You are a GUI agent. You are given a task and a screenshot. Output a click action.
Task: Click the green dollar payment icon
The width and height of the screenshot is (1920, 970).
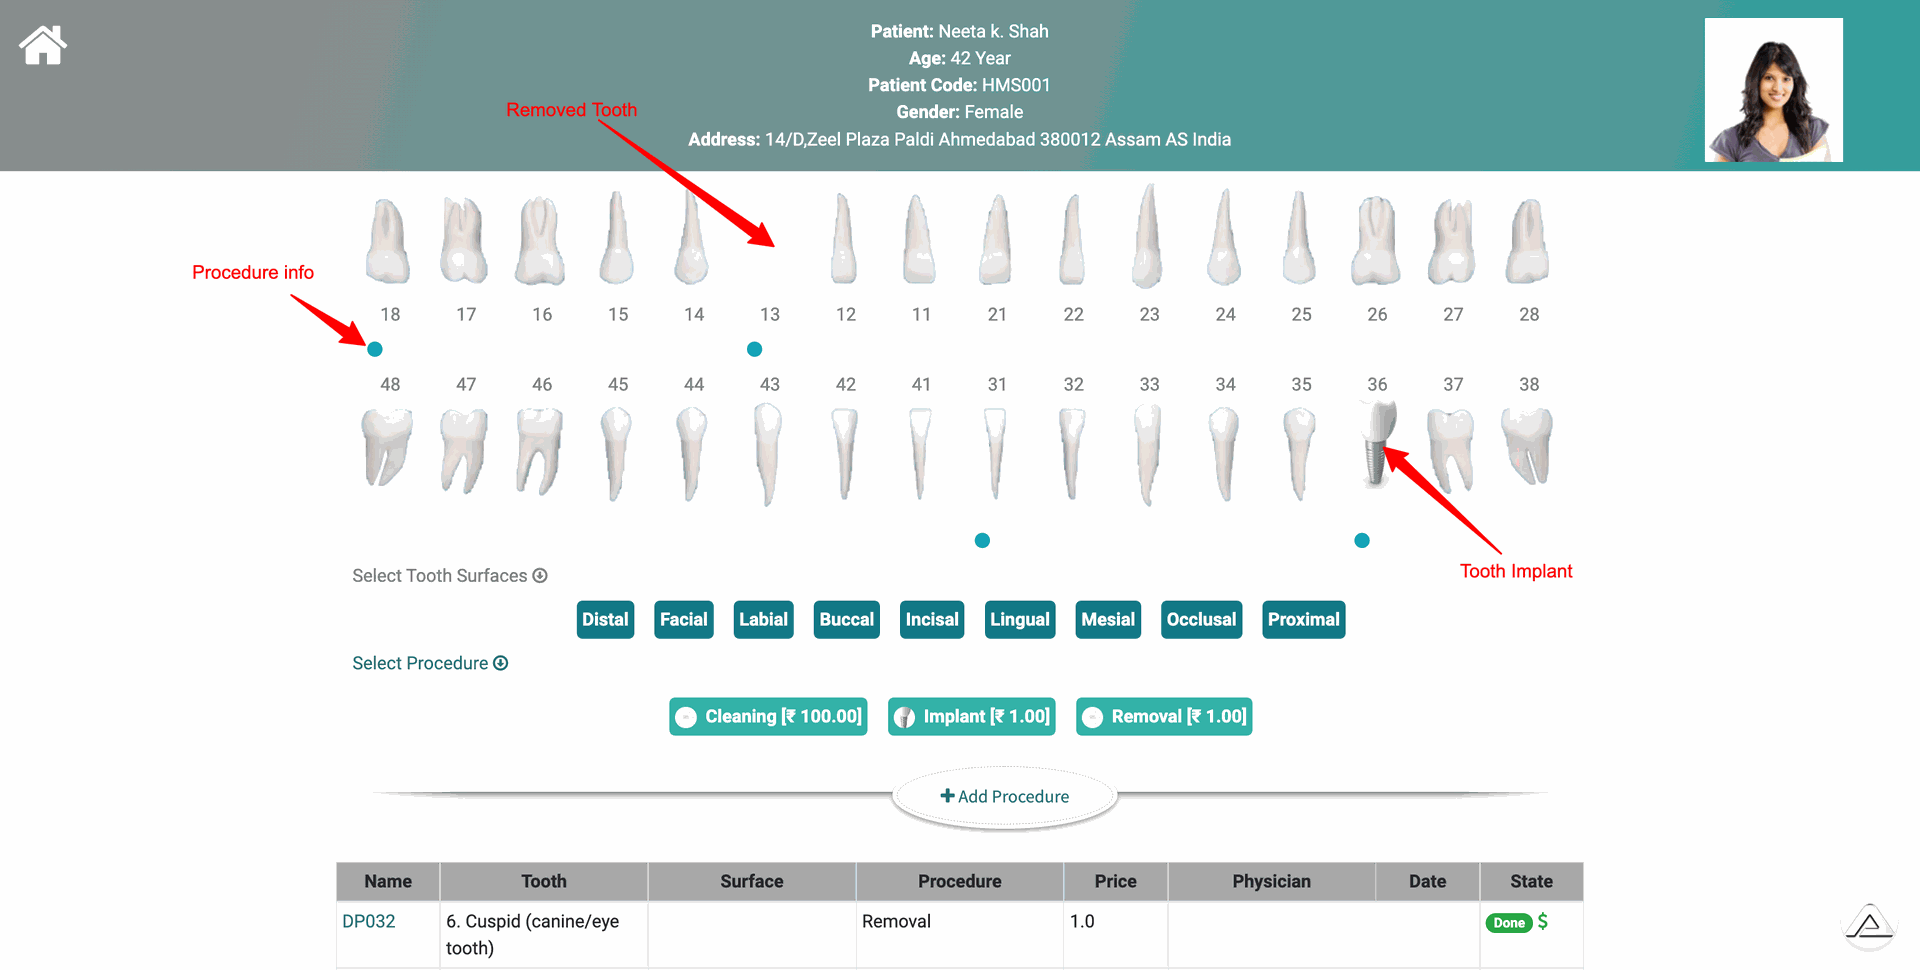[1543, 921]
